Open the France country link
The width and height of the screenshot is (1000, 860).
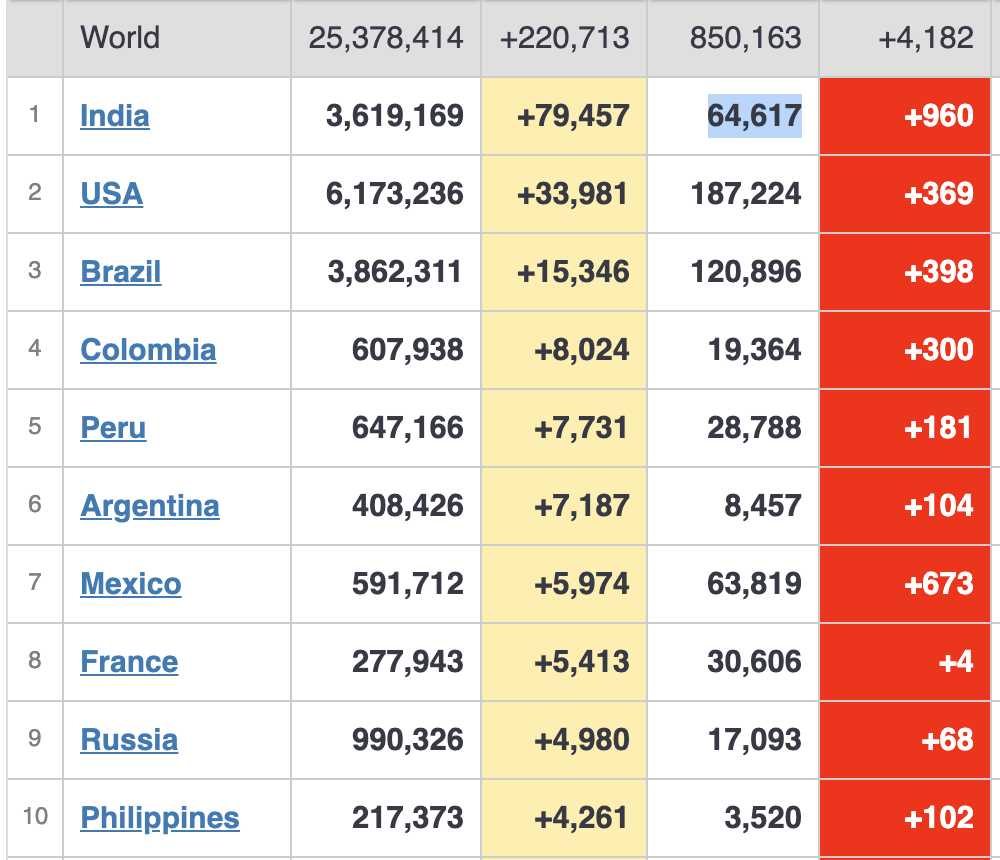(129, 662)
